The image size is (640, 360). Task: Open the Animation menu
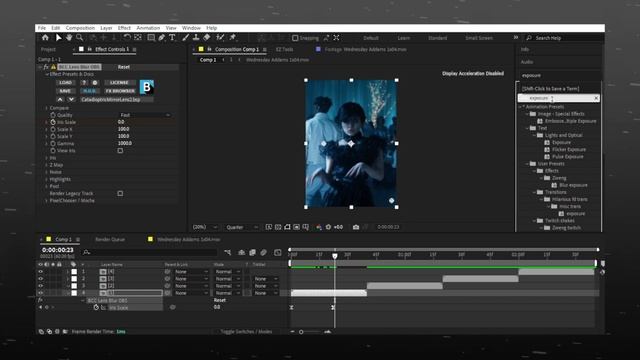tap(148, 28)
